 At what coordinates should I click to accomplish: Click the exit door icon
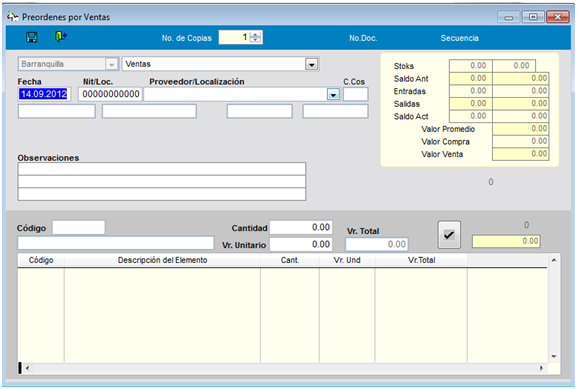(60, 36)
